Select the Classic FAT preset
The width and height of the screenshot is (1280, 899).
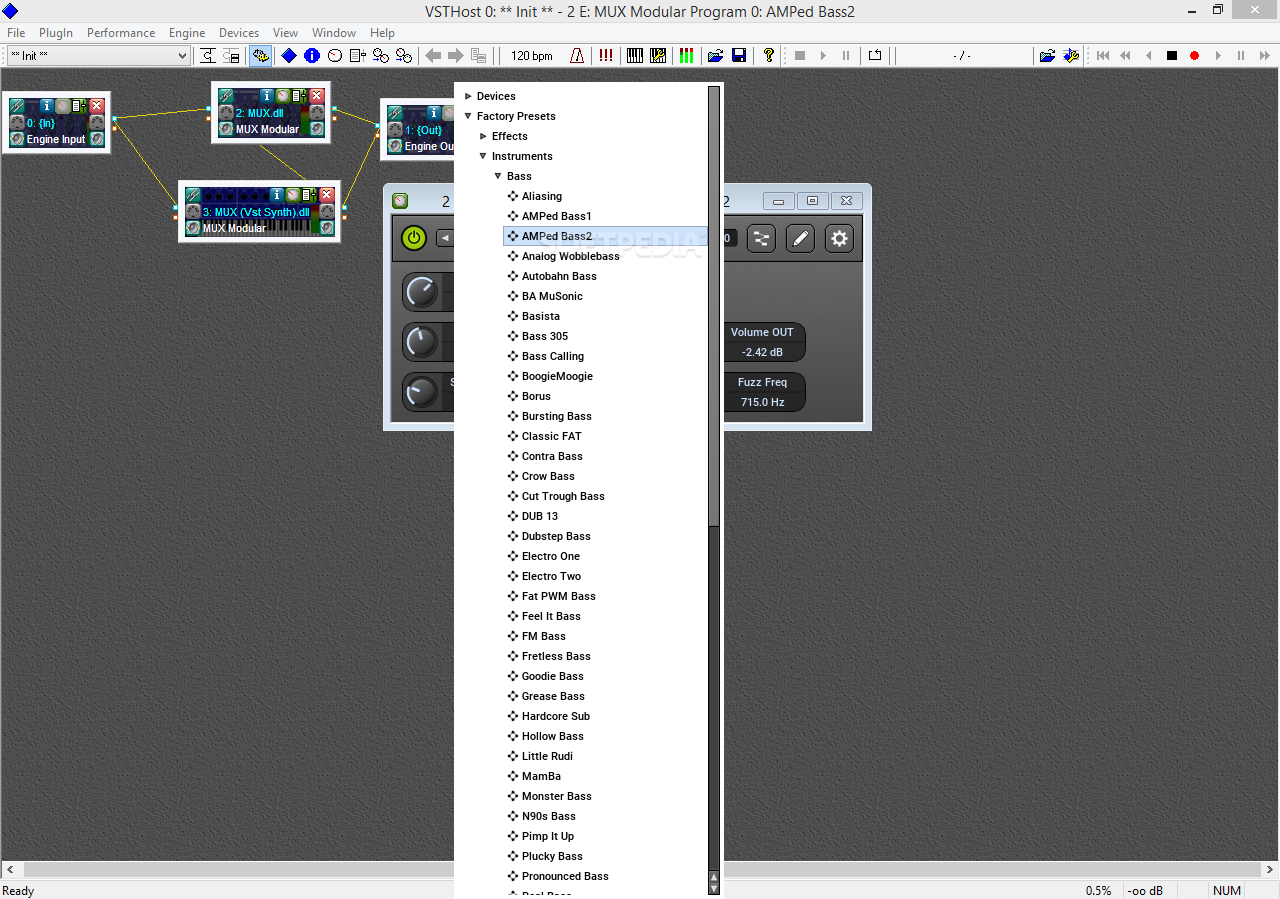(552, 436)
